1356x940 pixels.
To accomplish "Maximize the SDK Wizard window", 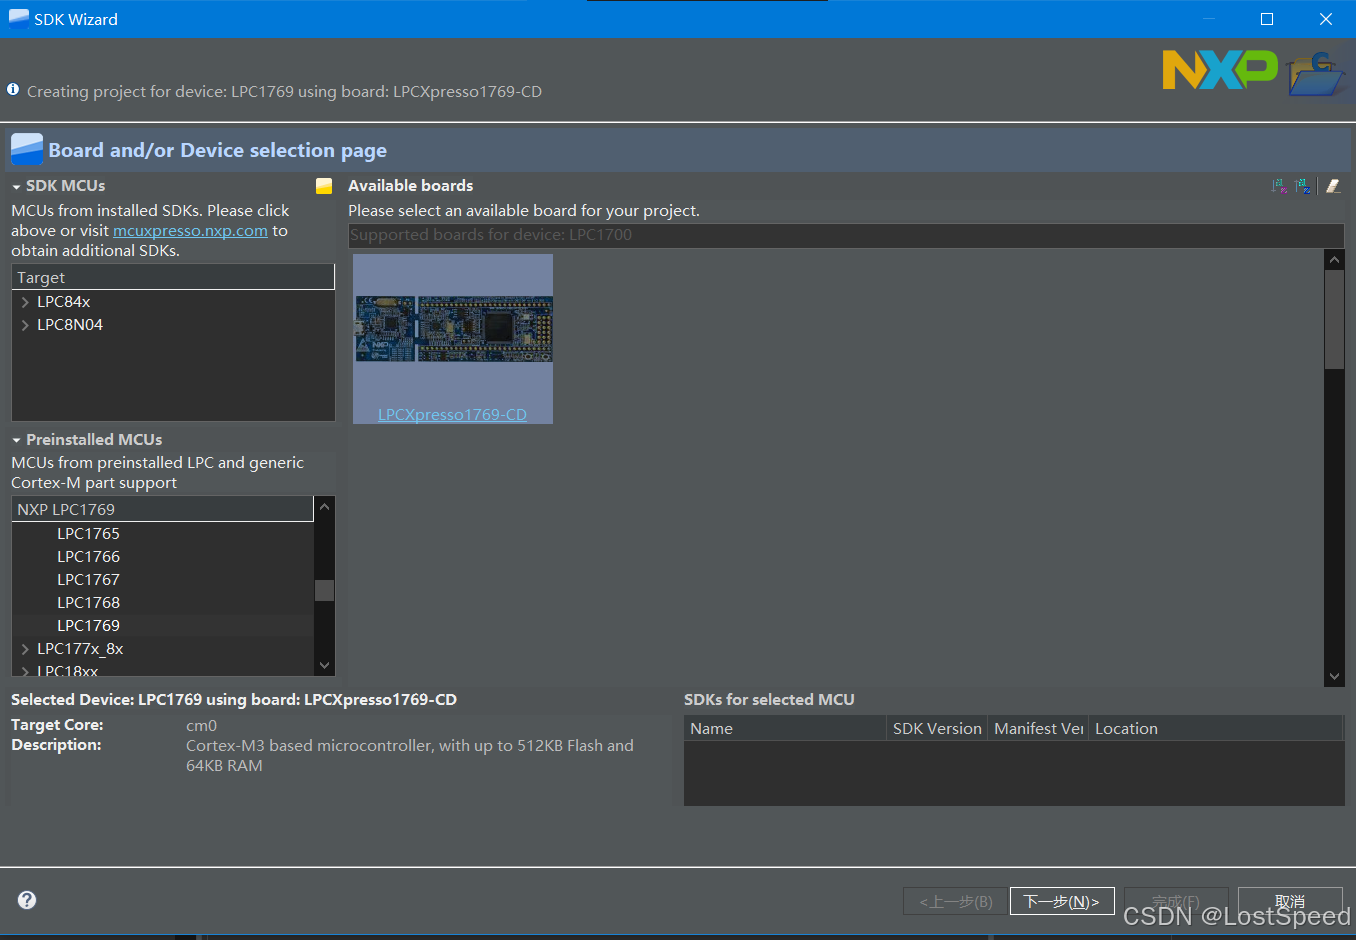I will [x=1267, y=19].
